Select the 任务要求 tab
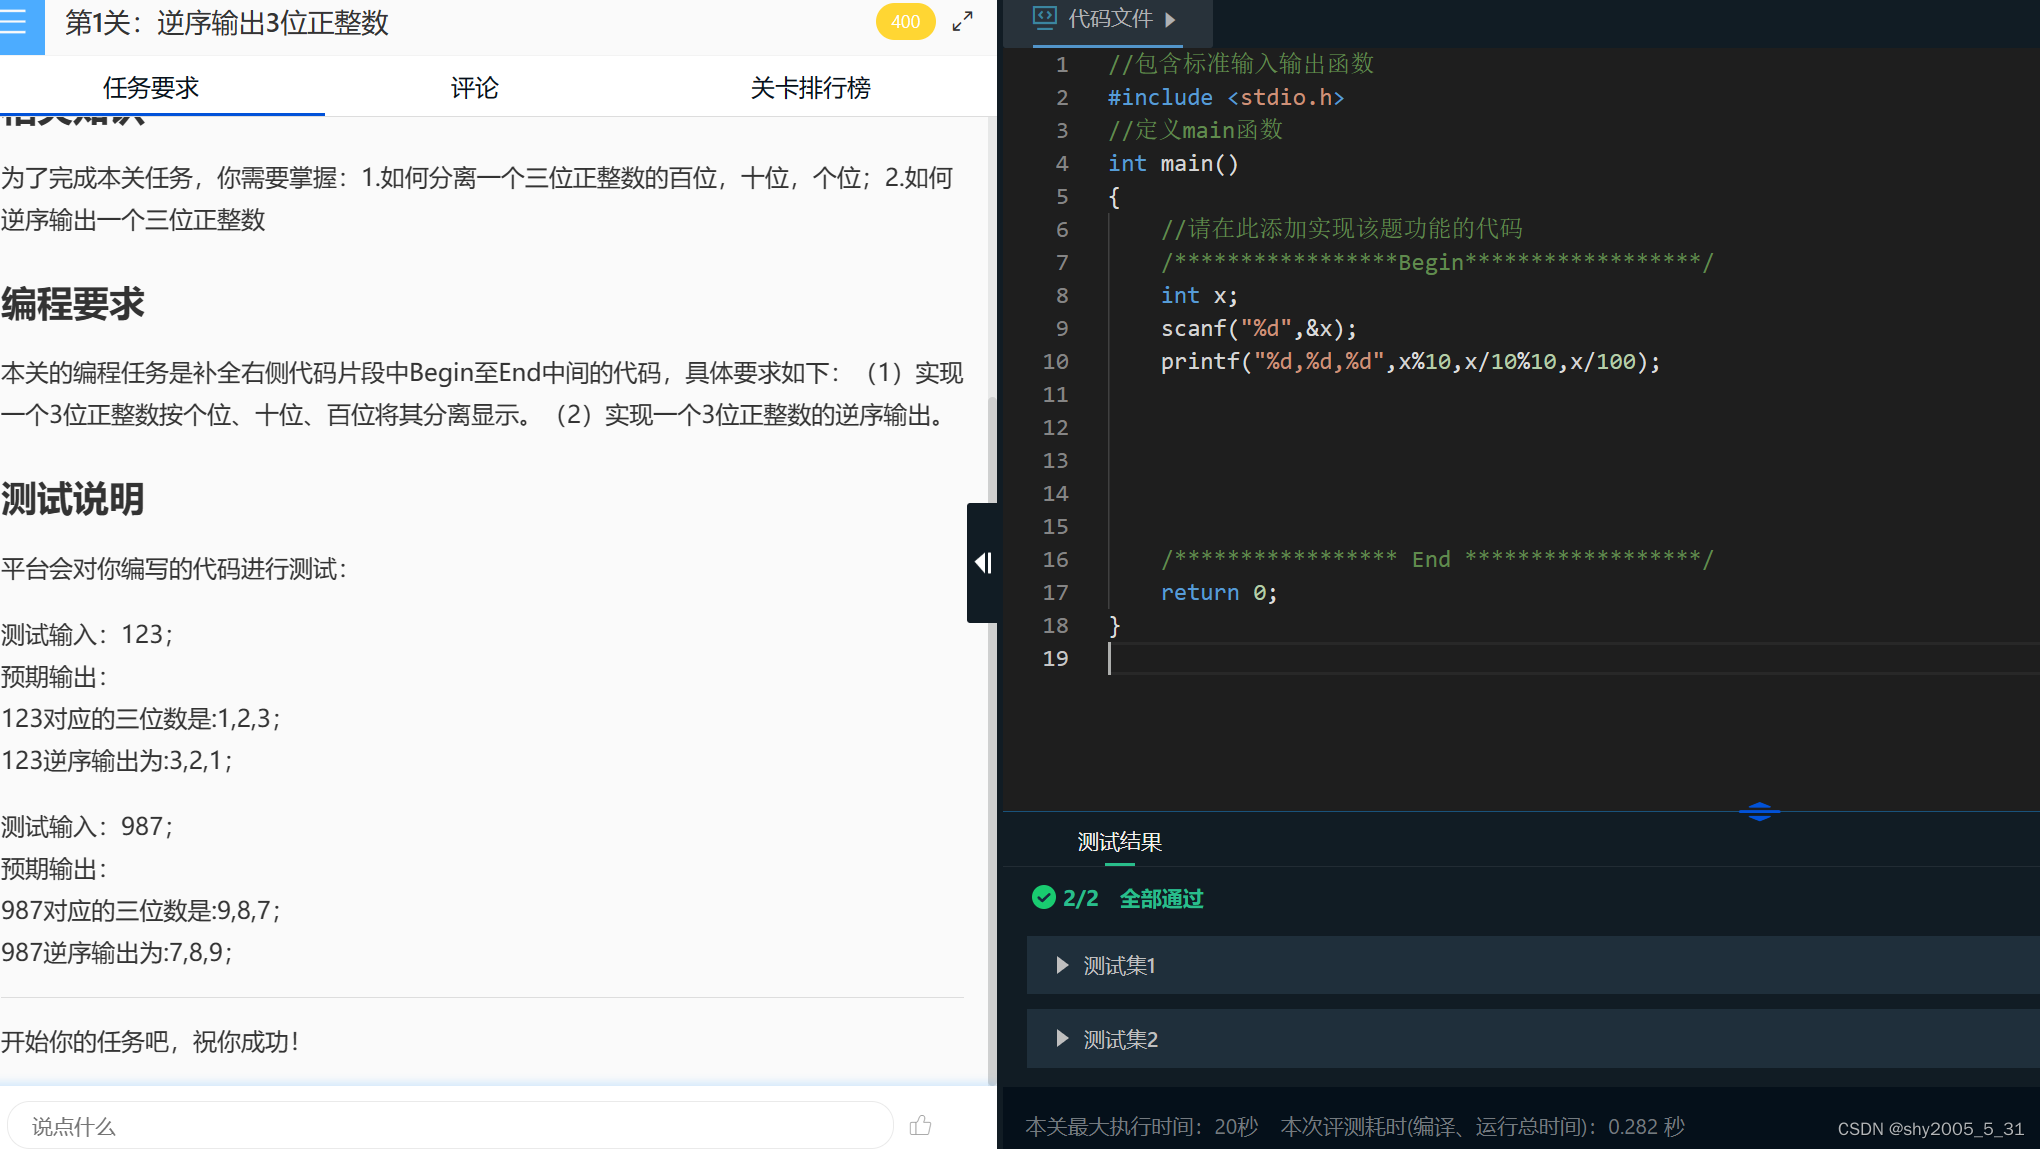 [x=151, y=88]
